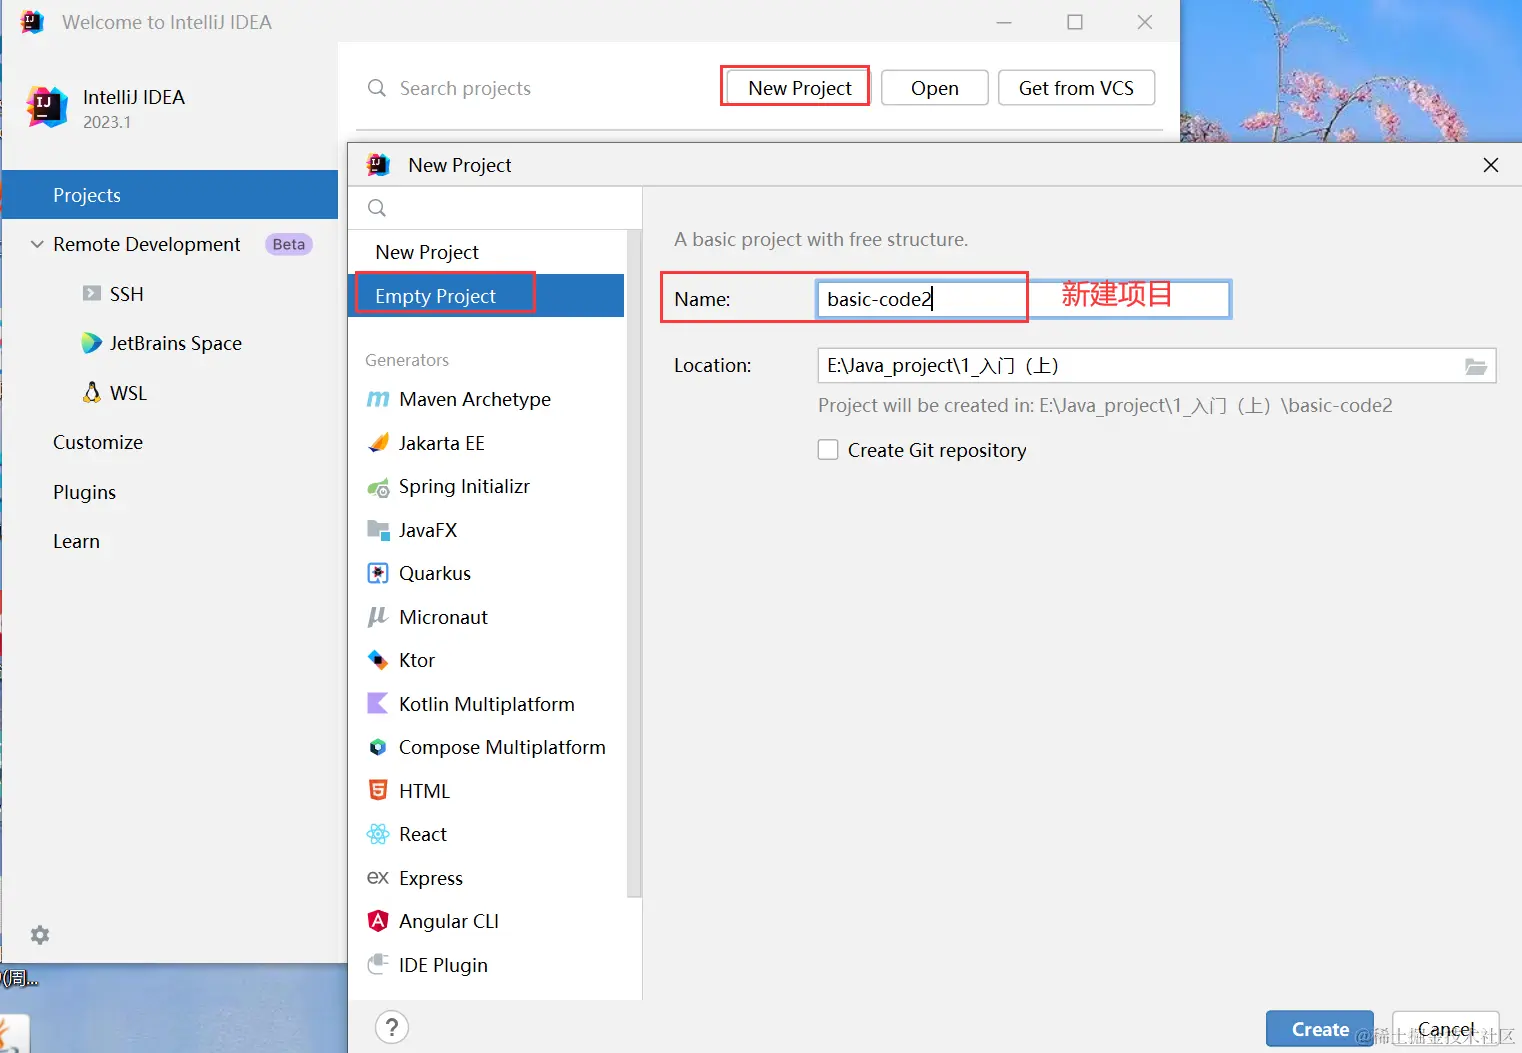
Task: Click the Quarkus generator icon
Action: pyautogui.click(x=378, y=573)
